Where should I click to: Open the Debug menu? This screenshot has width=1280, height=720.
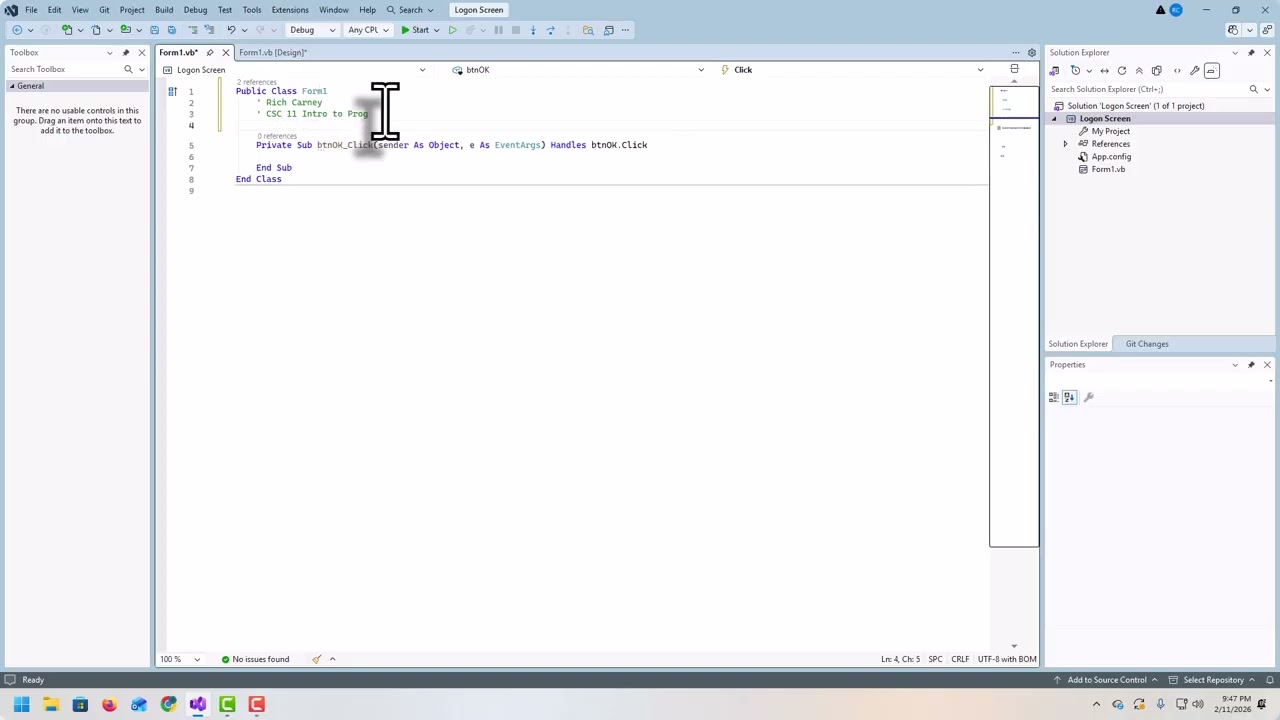(195, 10)
